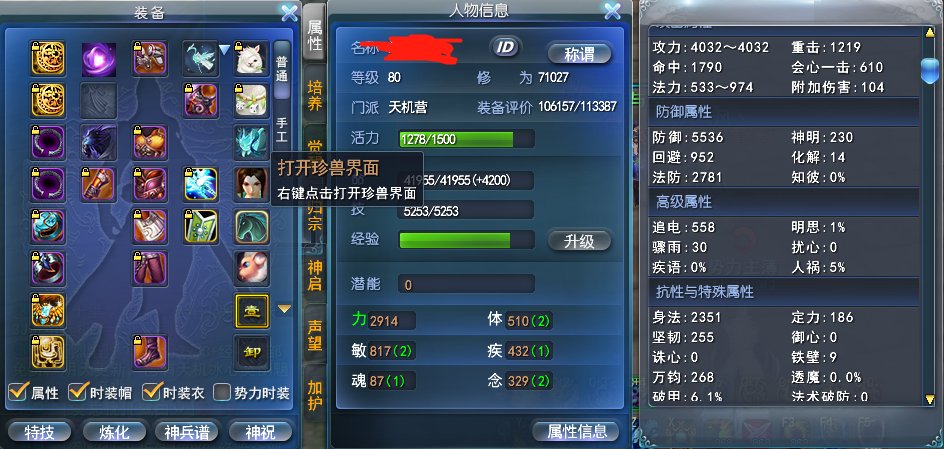Toggle the 时装帽 checkbox

(x=77, y=392)
